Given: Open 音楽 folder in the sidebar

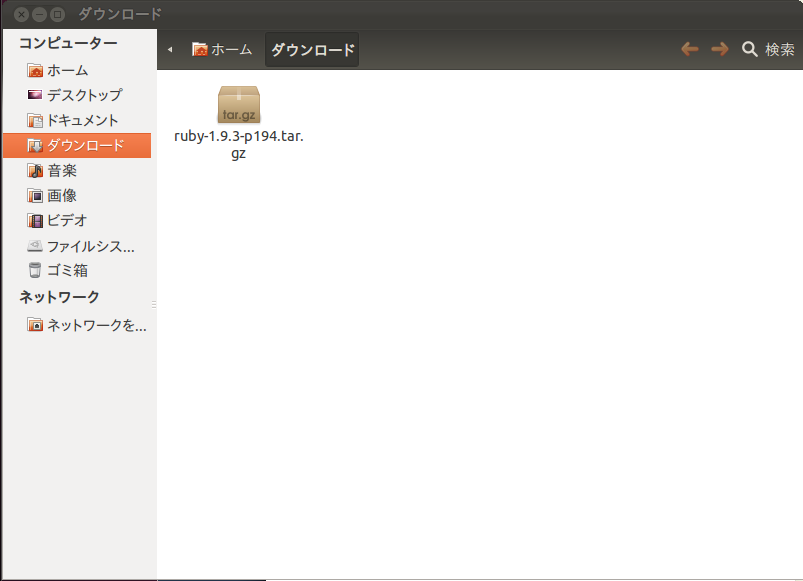Looking at the screenshot, I should pos(77,170).
